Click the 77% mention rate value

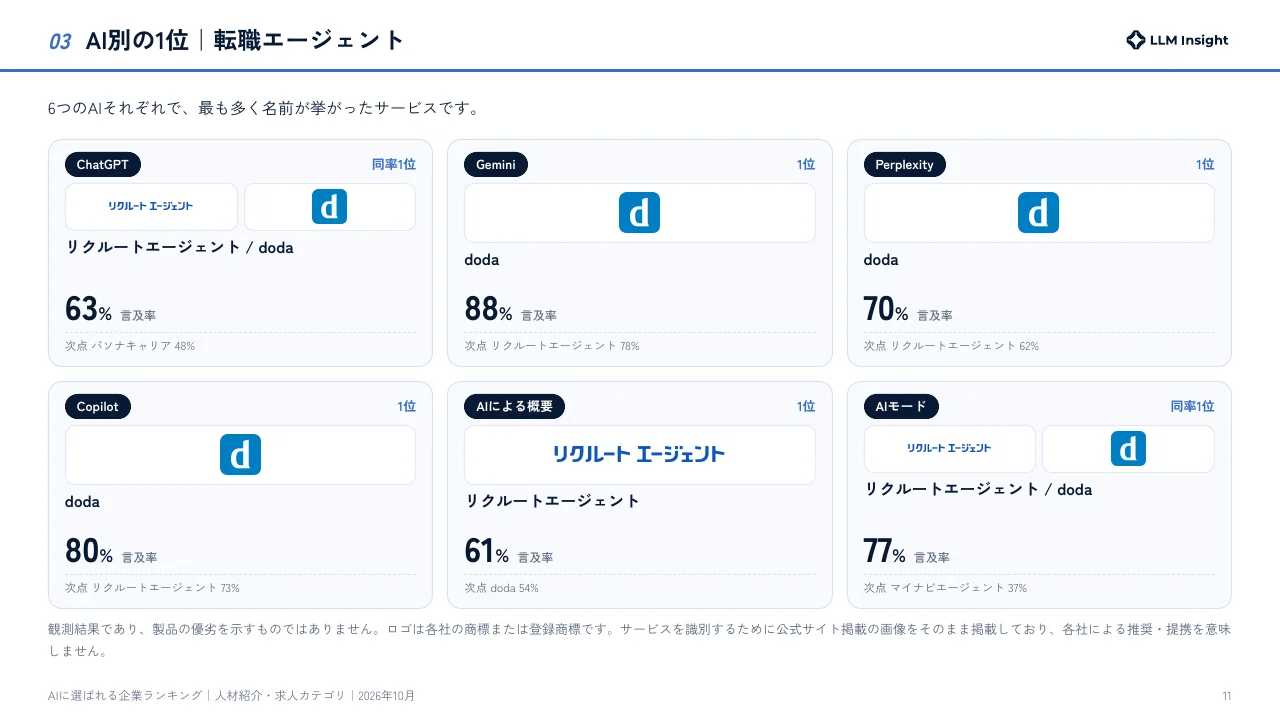pyautogui.click(x=885, y=551)
